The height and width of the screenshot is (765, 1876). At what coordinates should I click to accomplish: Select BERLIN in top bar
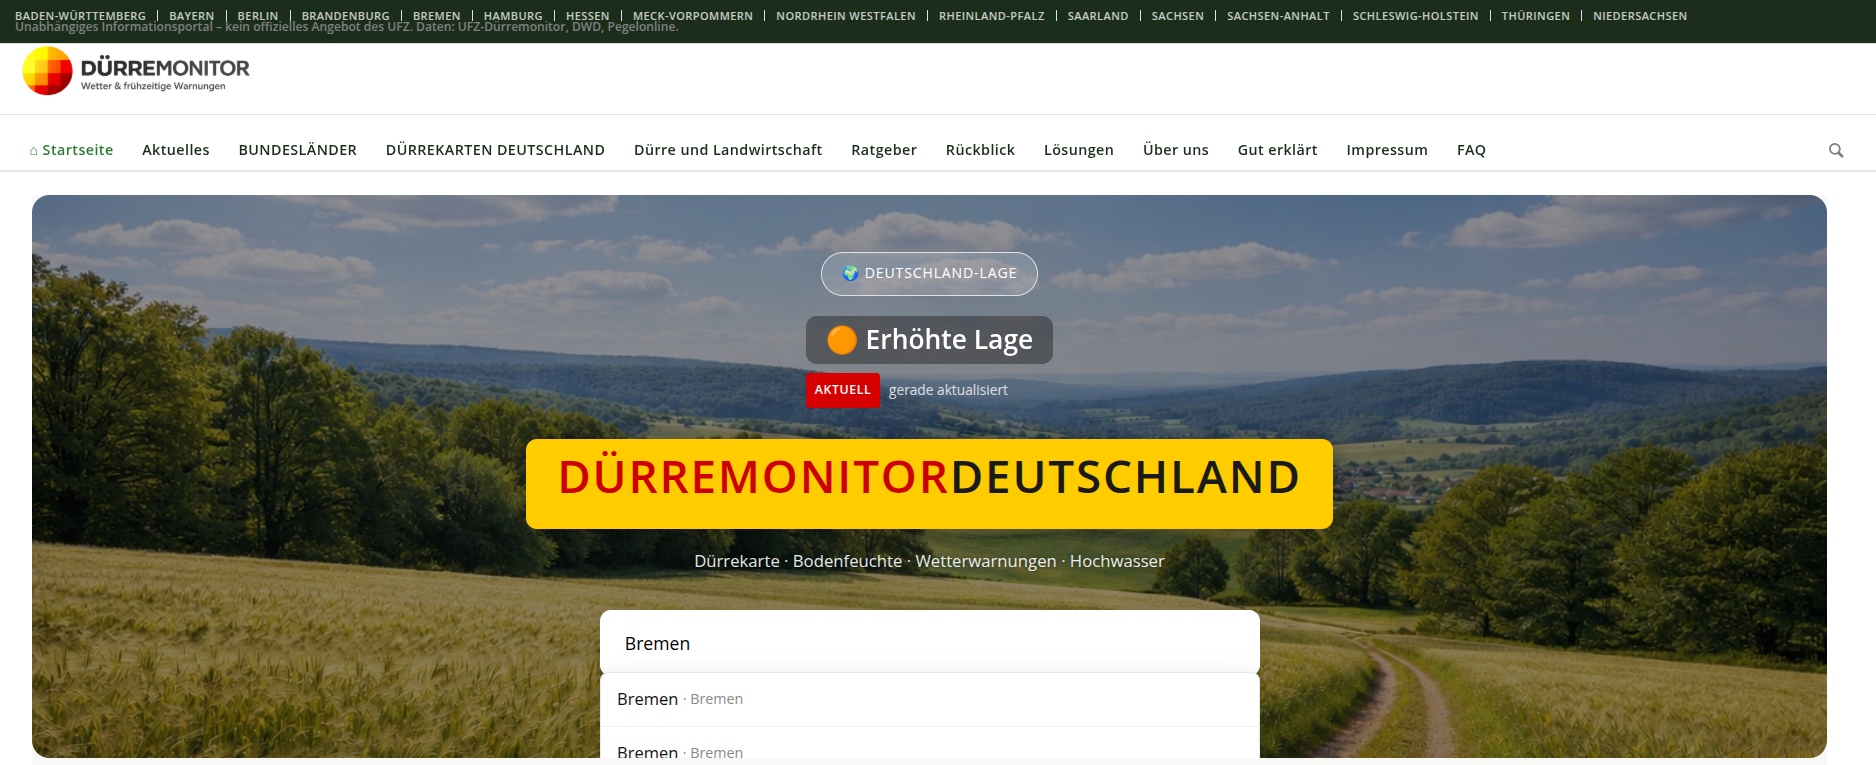[258, 16]
